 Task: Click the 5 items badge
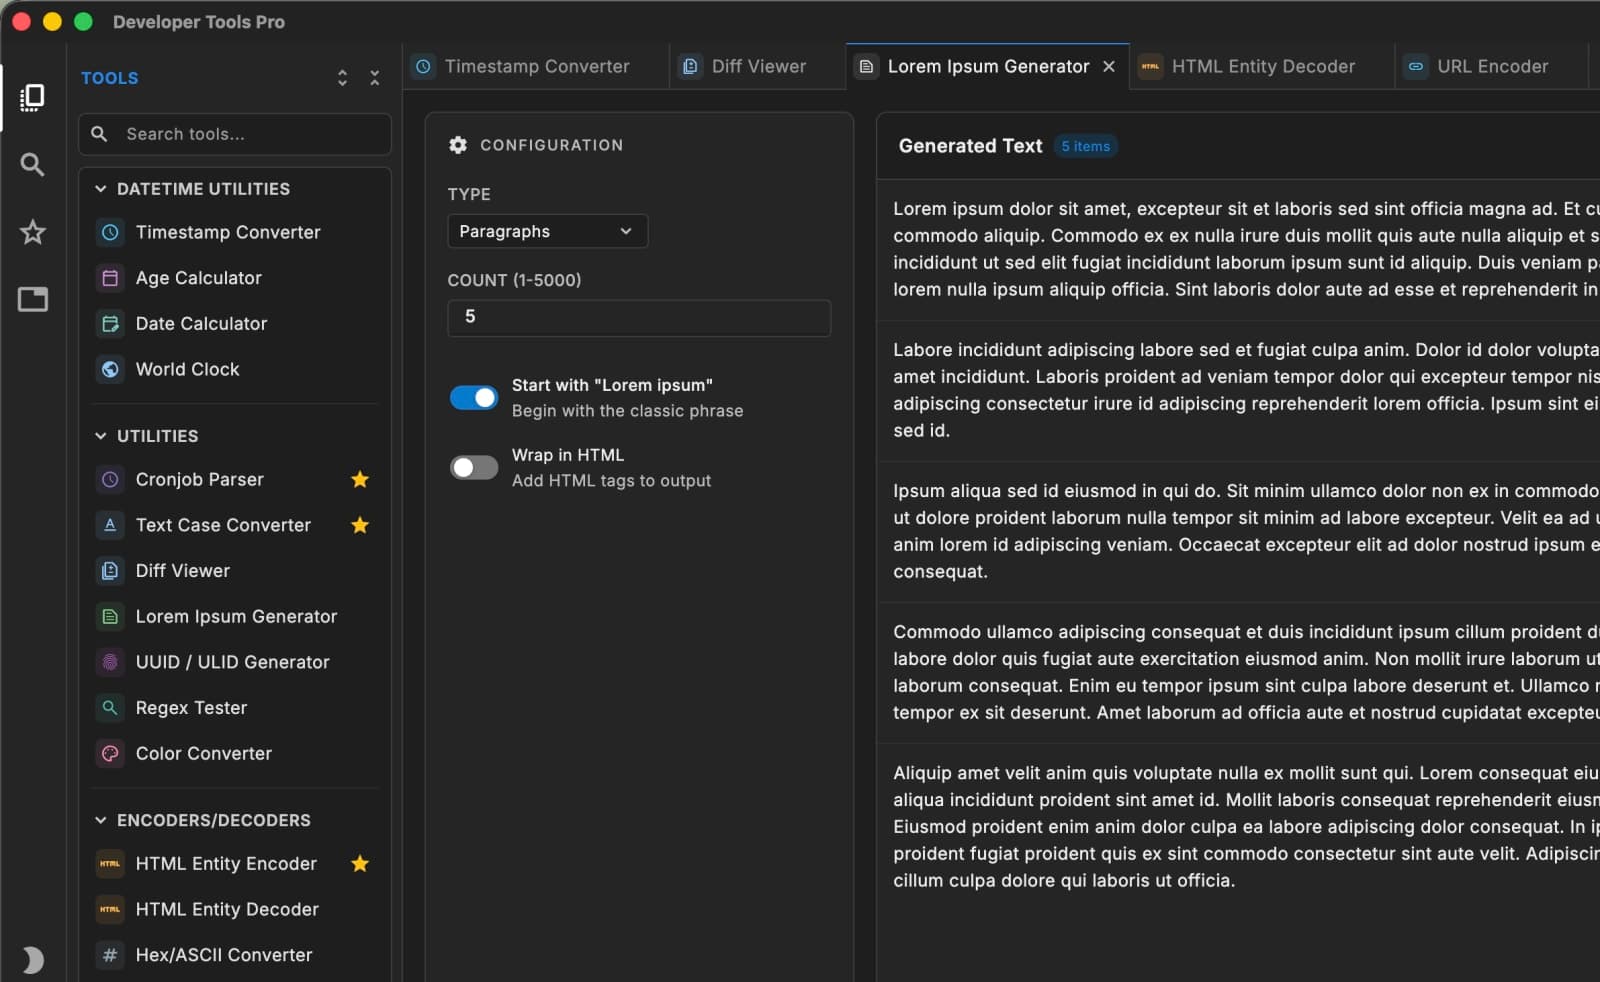tap(1085, 146)
